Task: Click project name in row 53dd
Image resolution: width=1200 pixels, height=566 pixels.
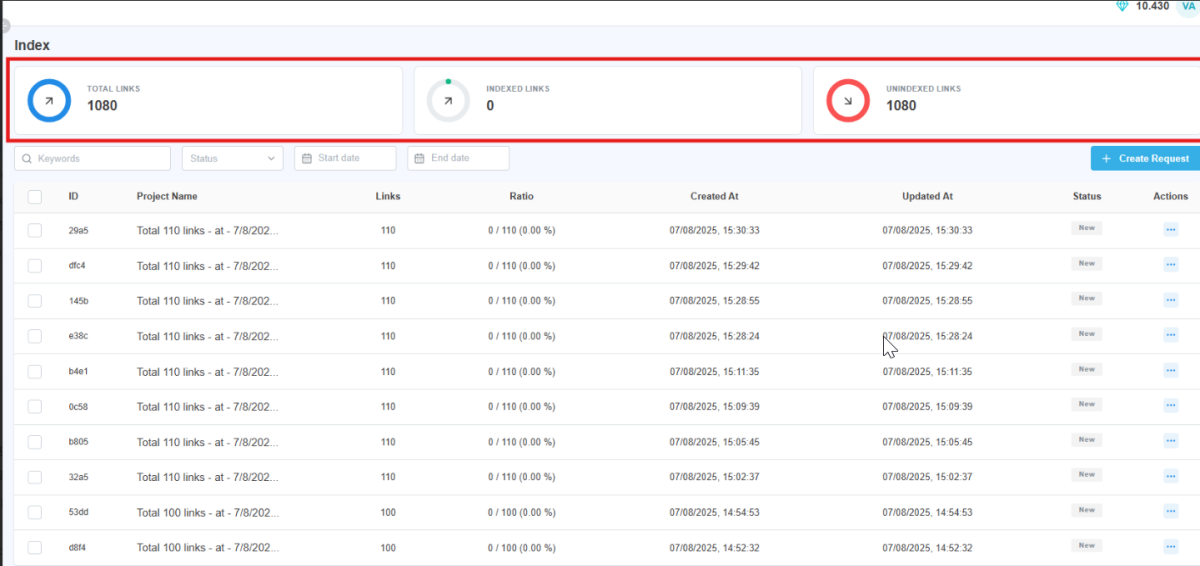Action: pos(208,512)
